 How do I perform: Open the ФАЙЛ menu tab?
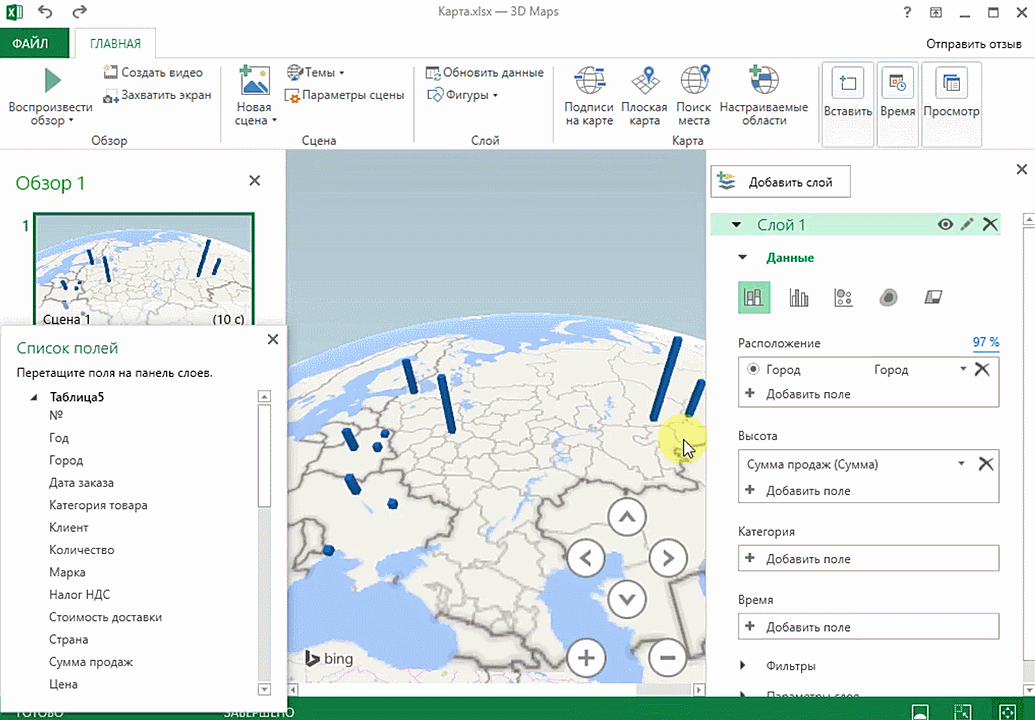[30, 44]
